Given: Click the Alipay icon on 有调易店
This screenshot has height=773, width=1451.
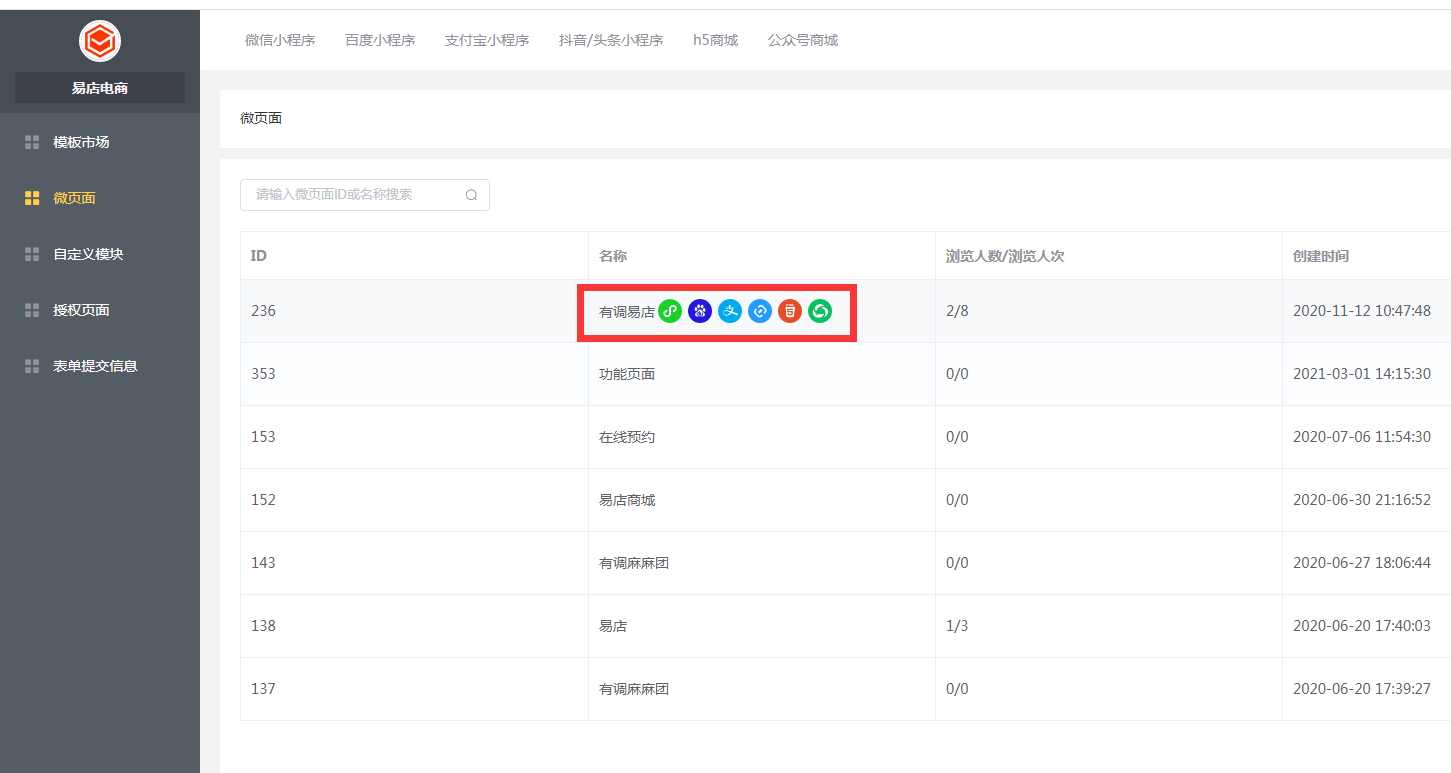Looking at the screenshot, I should click(730, 312).
